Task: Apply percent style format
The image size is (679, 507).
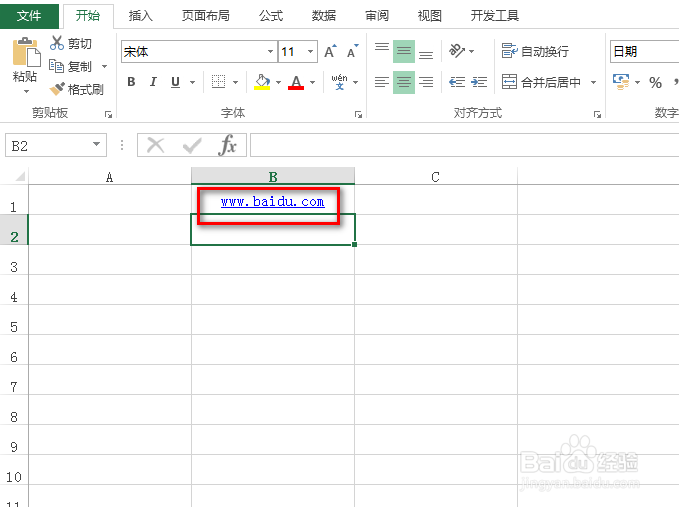Action: coord(655,82)
